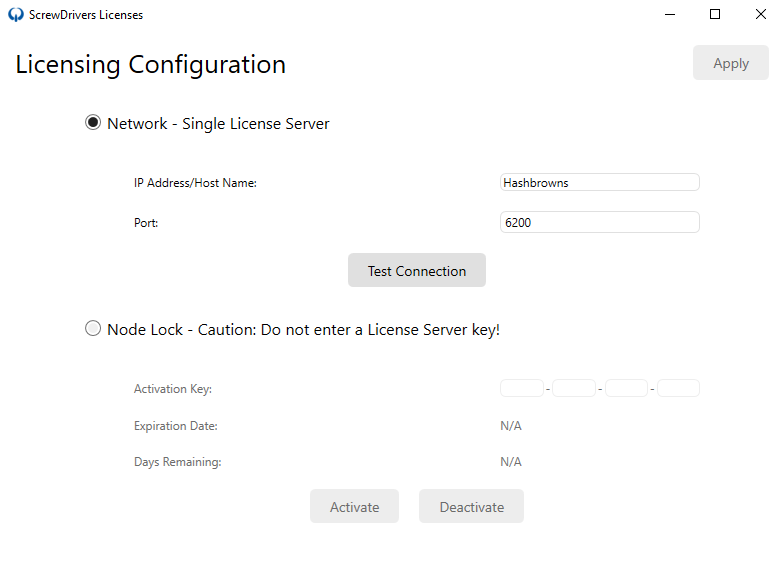
Task: Click fourth Activation Key segment box
Action: (x=679, y=388)
